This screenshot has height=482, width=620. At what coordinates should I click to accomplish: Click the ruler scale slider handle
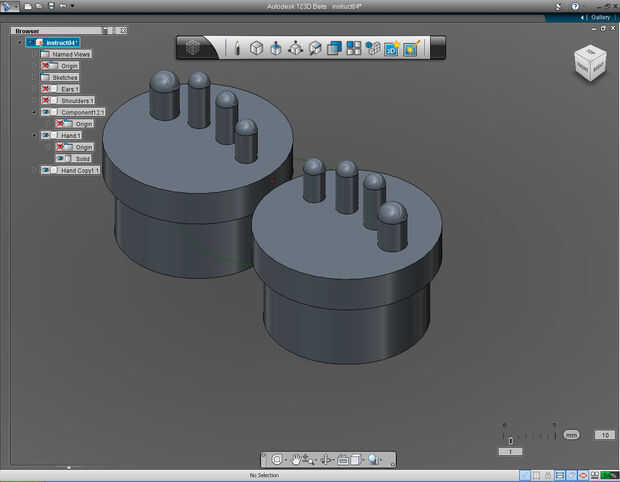(x=510, y=441)
